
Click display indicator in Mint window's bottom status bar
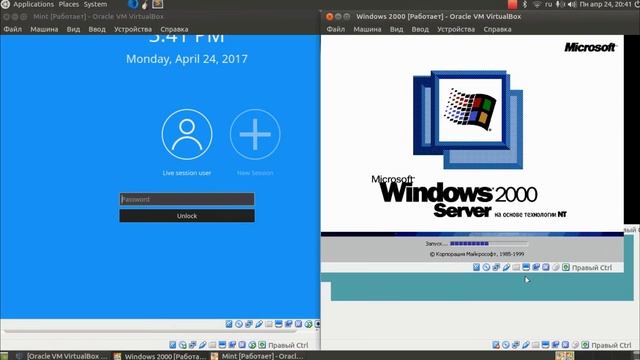point(222,345)
